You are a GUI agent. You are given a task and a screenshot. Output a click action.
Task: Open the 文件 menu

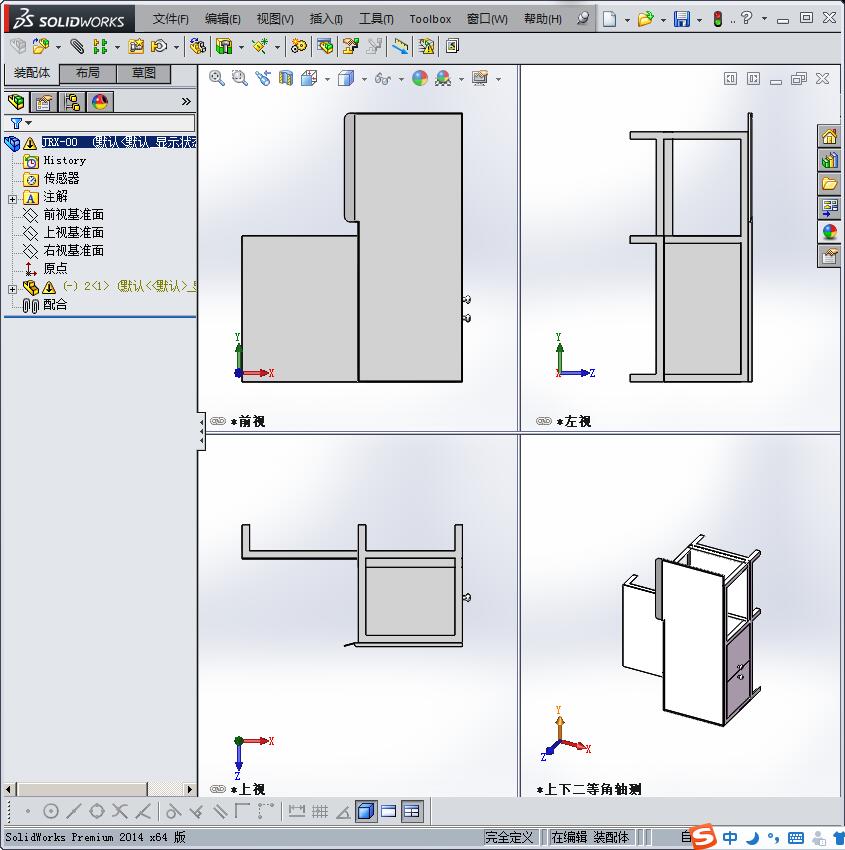(170, 19)
